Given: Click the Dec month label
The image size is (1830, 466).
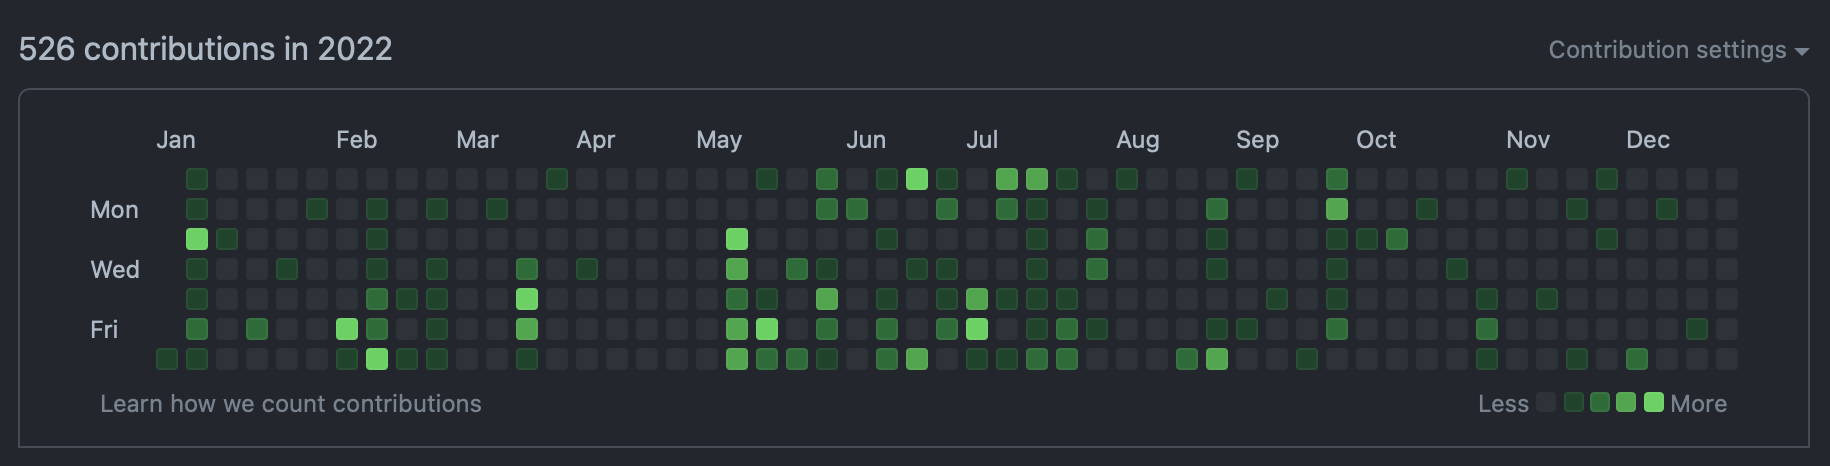Looking at the screenshot, I should coord(1647,140).
